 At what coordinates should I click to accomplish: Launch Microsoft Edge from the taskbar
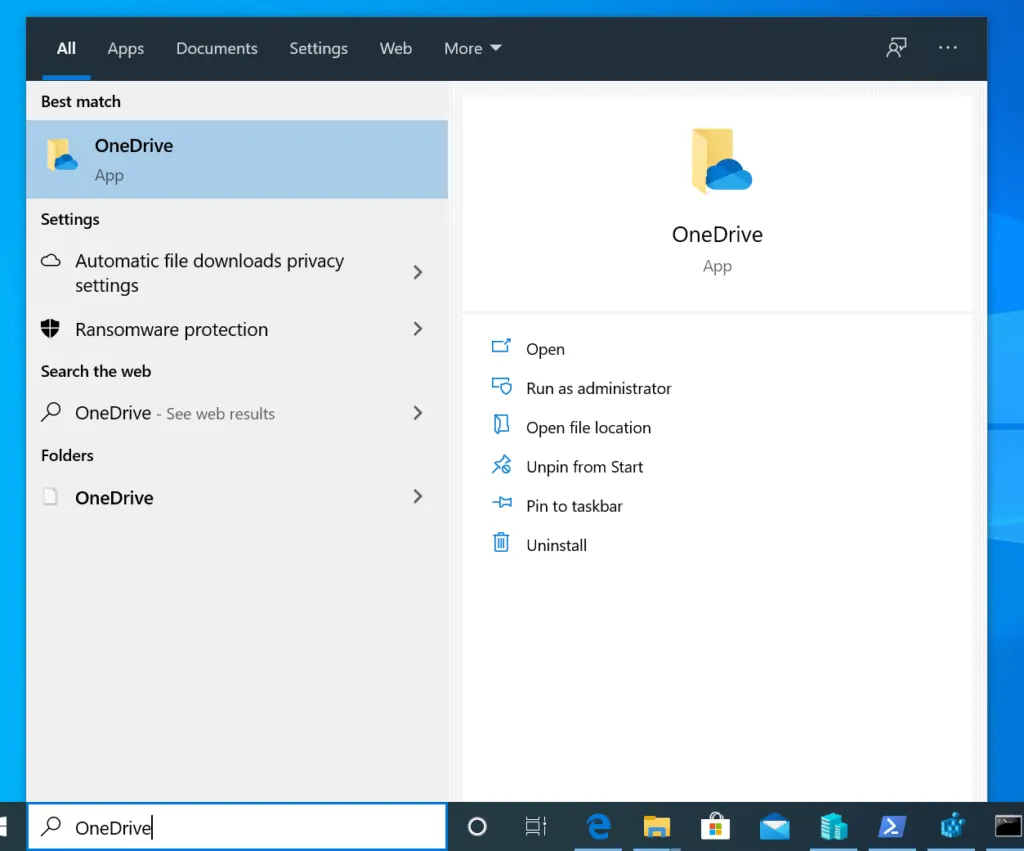pos(597,827)
